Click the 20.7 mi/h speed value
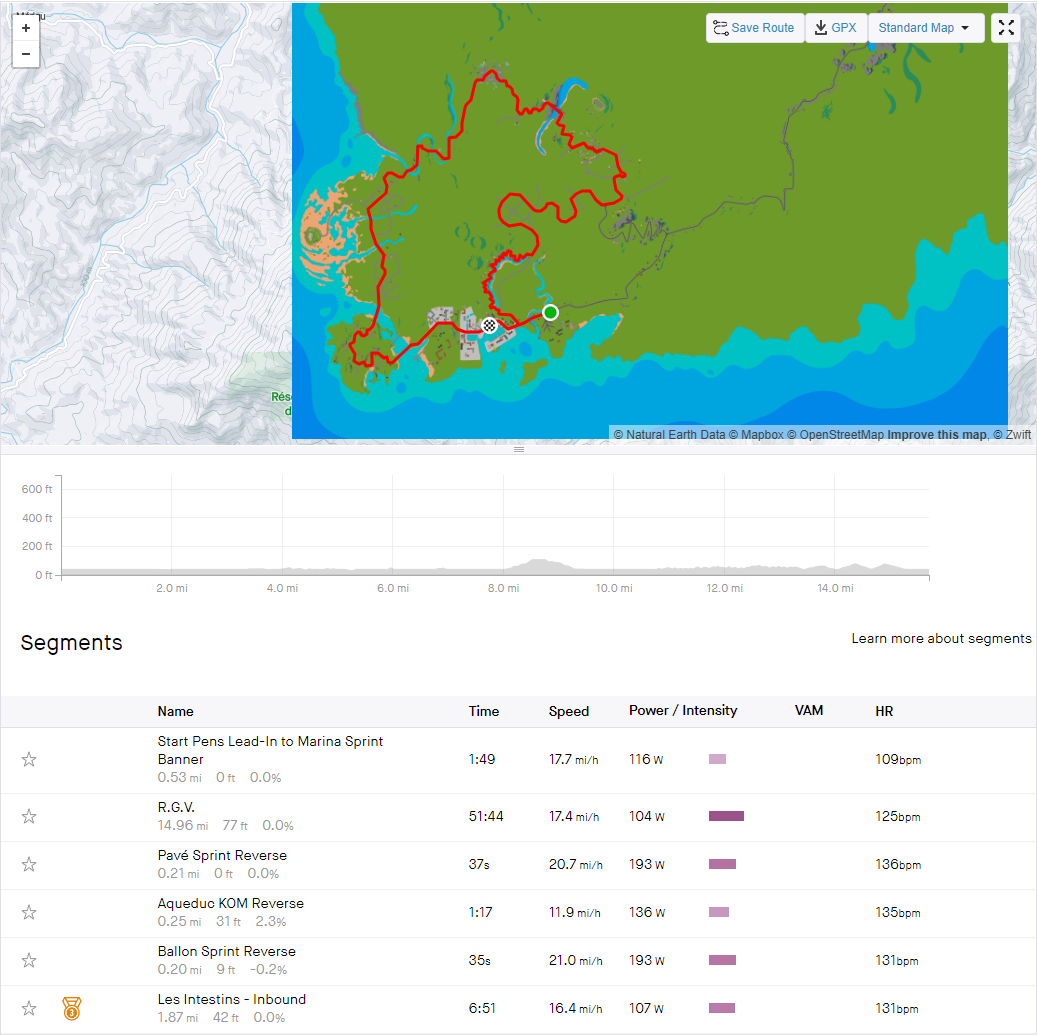The height and width of the screenshot is (1035, 1037). (575, 864)
